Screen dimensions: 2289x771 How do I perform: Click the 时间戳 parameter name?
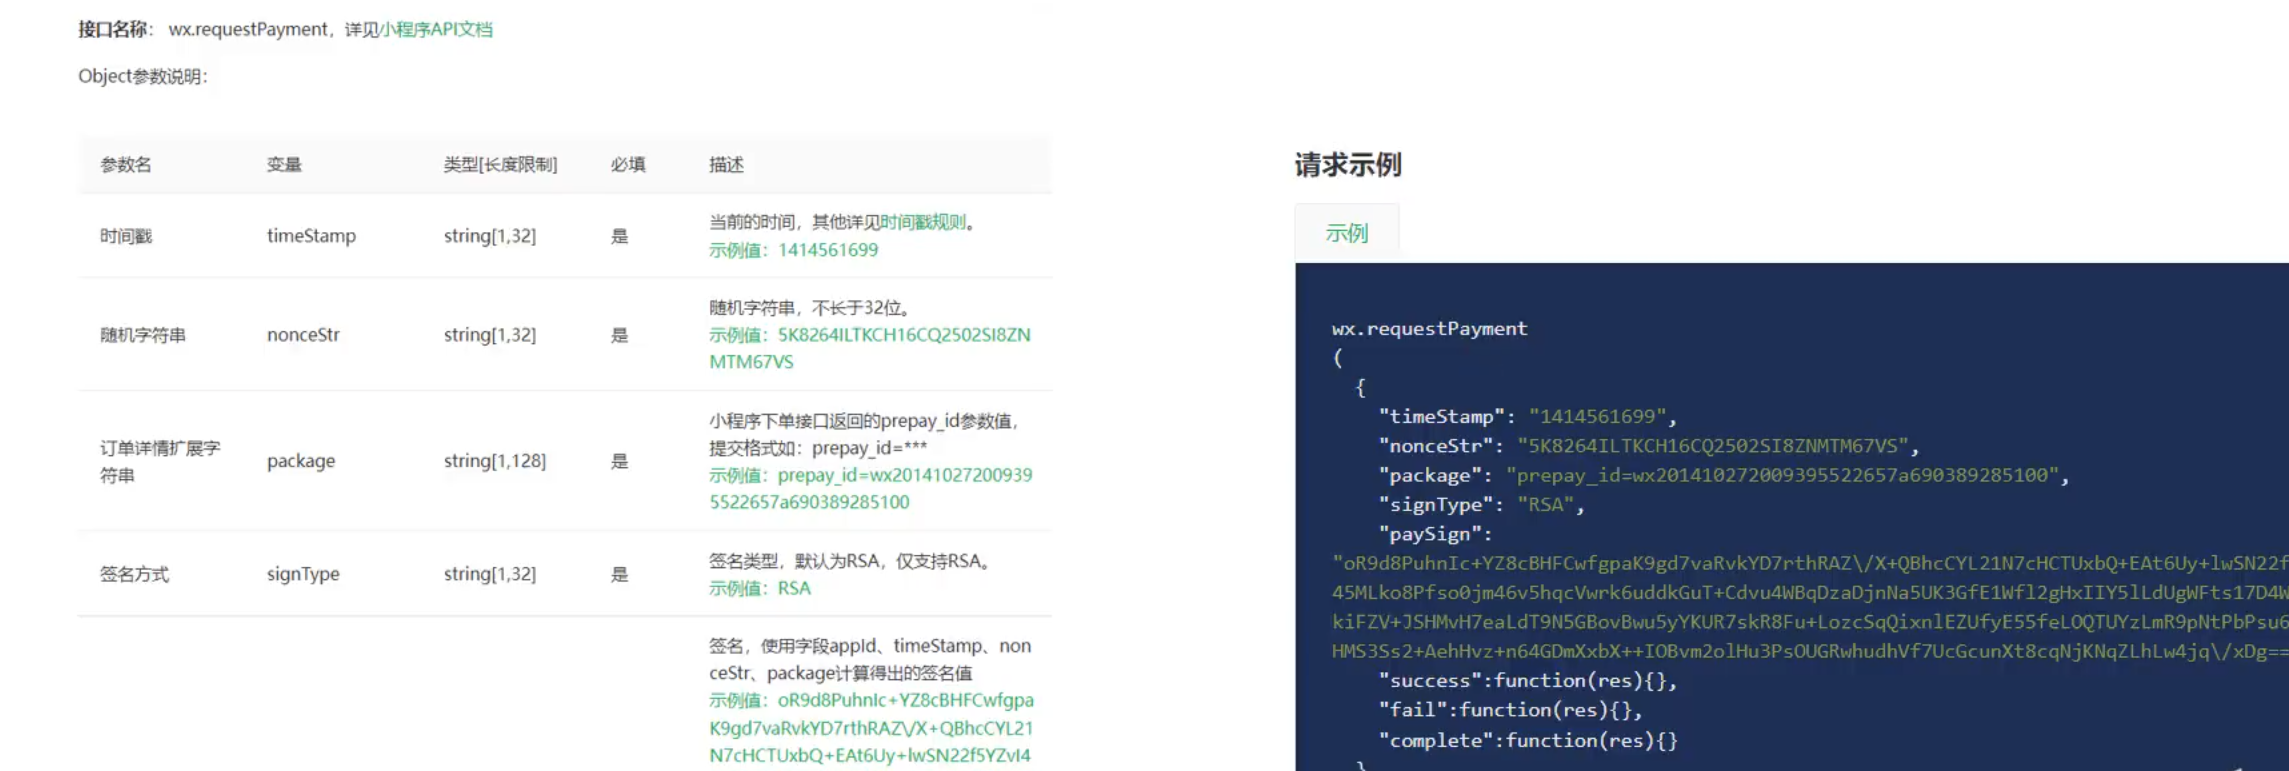pos(126,236)
